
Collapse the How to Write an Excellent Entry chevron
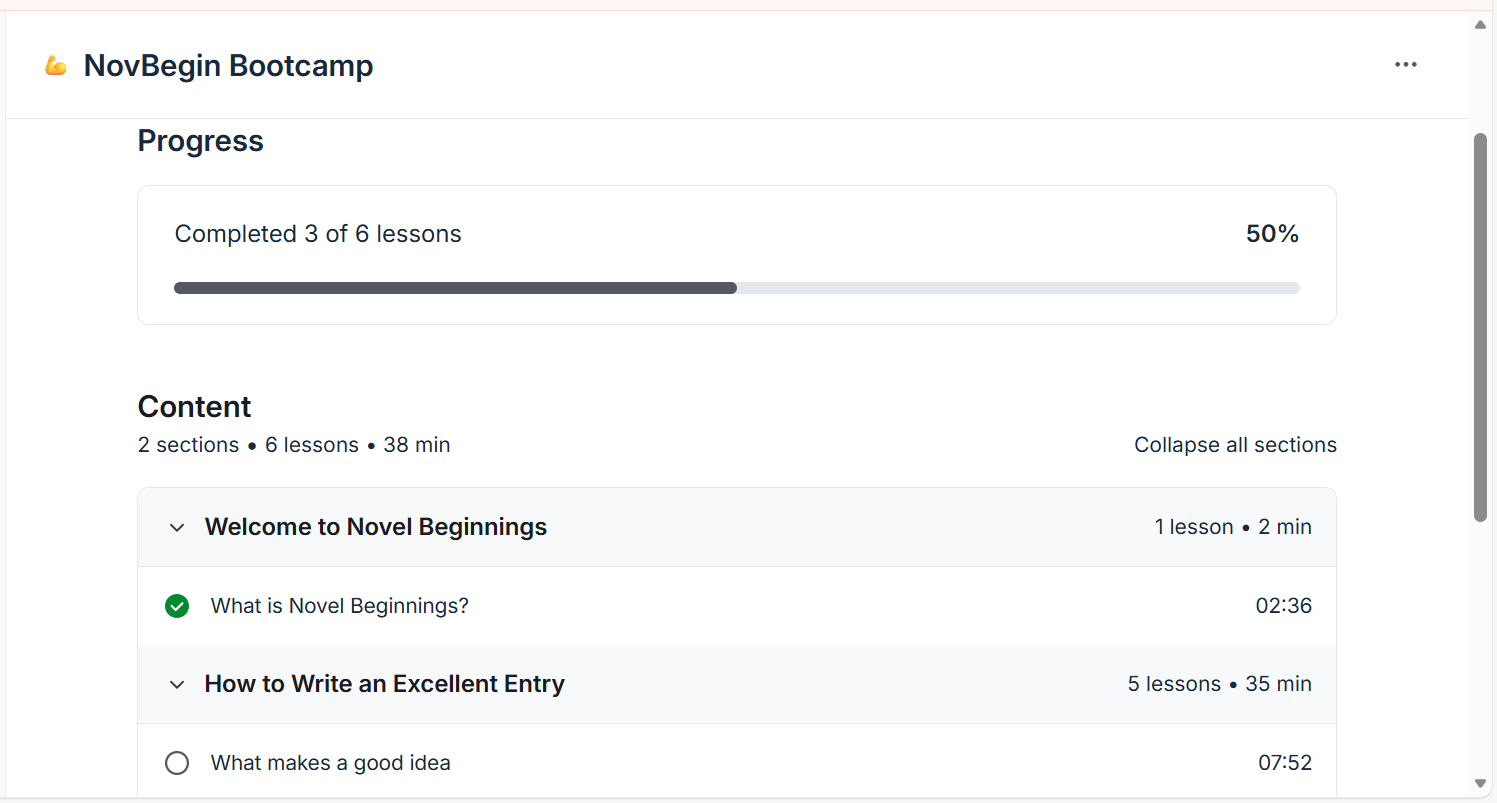(177, 684)
